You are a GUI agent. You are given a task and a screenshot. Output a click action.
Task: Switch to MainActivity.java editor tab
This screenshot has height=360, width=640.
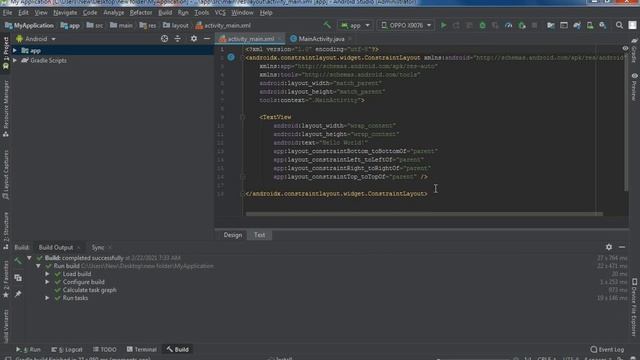tap(321, 39)
